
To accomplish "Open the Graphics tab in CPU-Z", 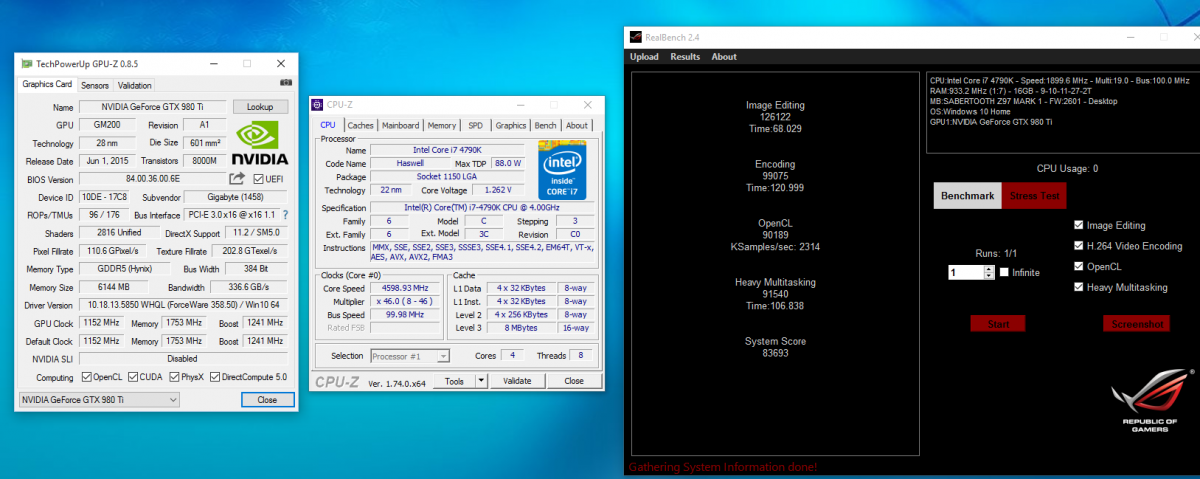I will point(511,125).
